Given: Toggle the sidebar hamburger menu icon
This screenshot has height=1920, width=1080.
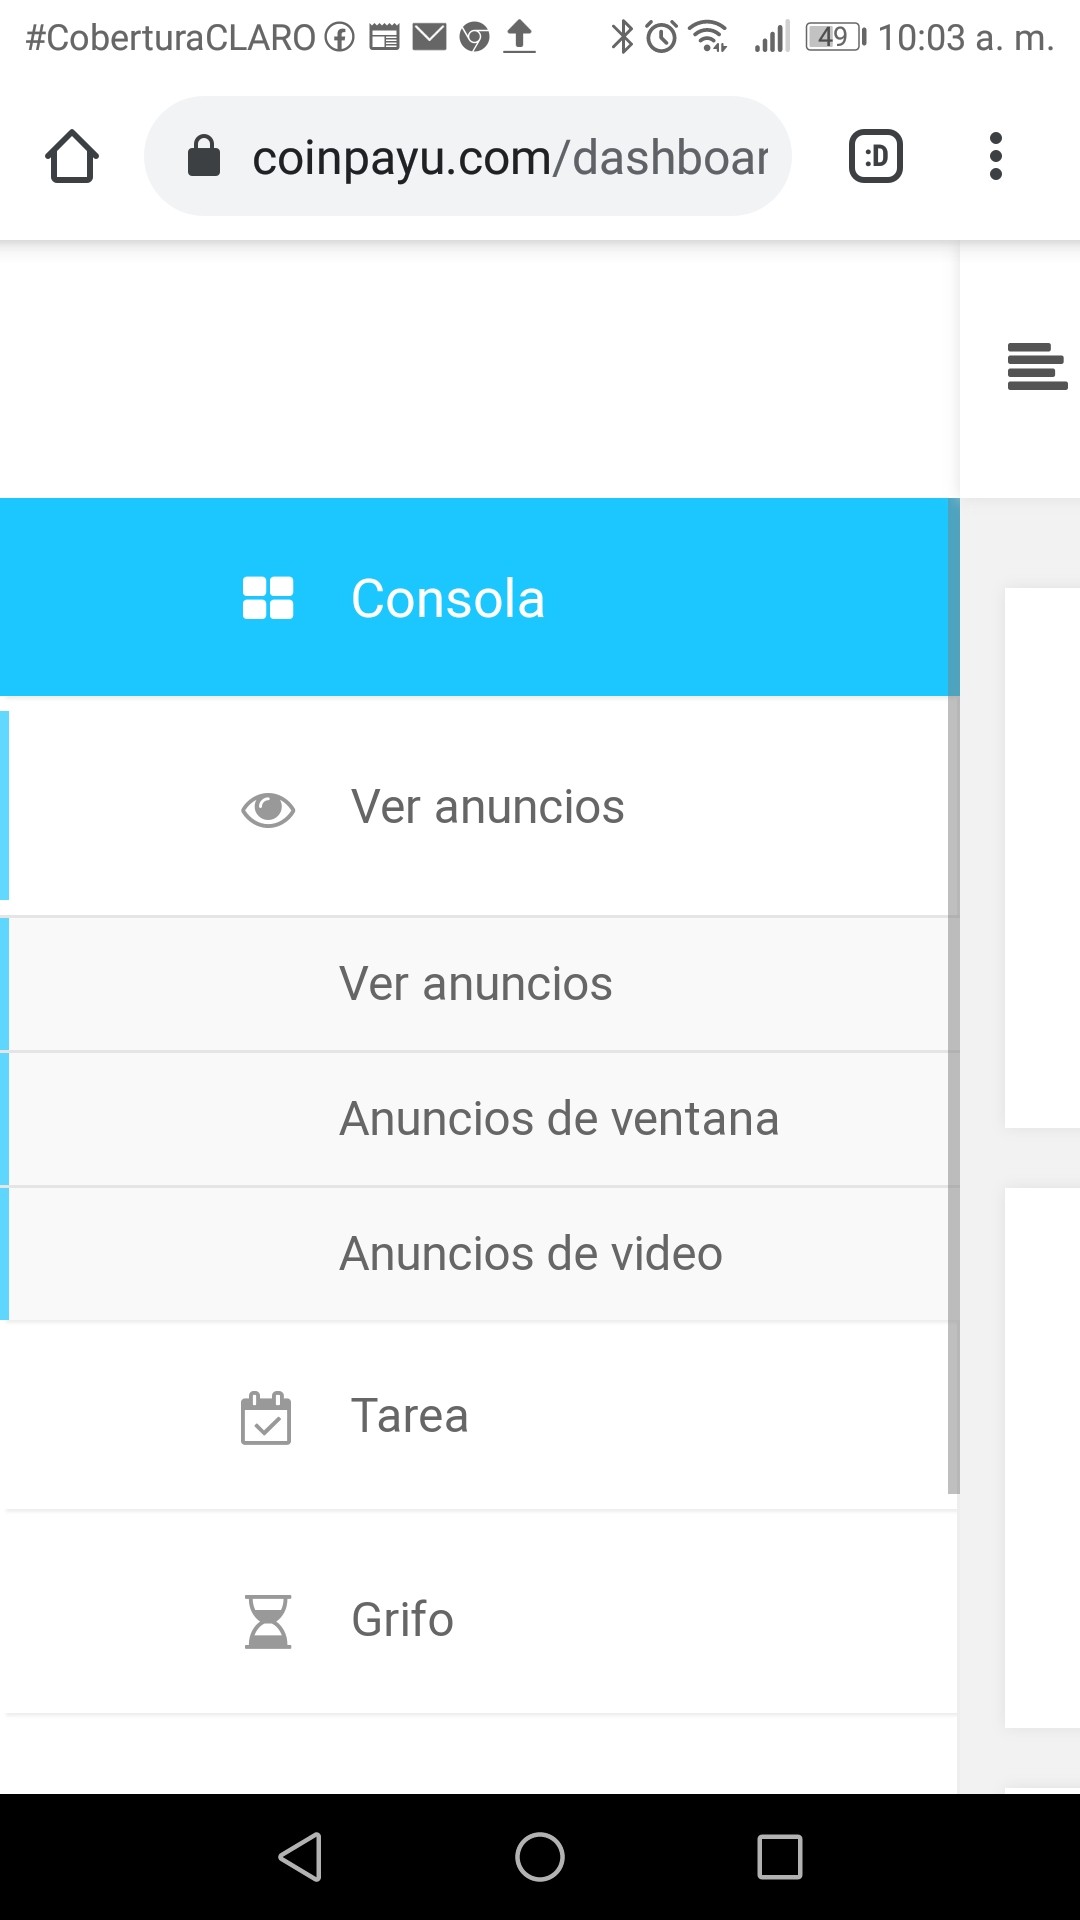Looking at the screenshot, I should click(1037, 366).
